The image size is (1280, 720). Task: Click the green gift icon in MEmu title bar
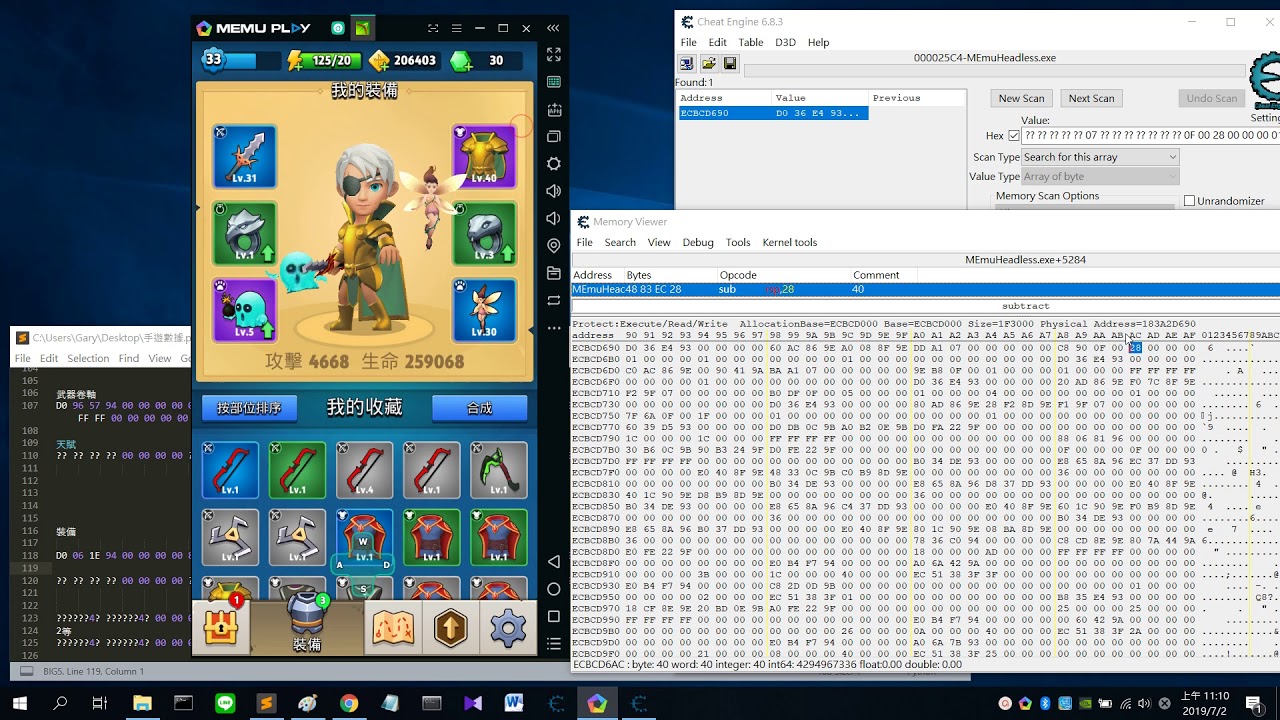coord(362,28)
